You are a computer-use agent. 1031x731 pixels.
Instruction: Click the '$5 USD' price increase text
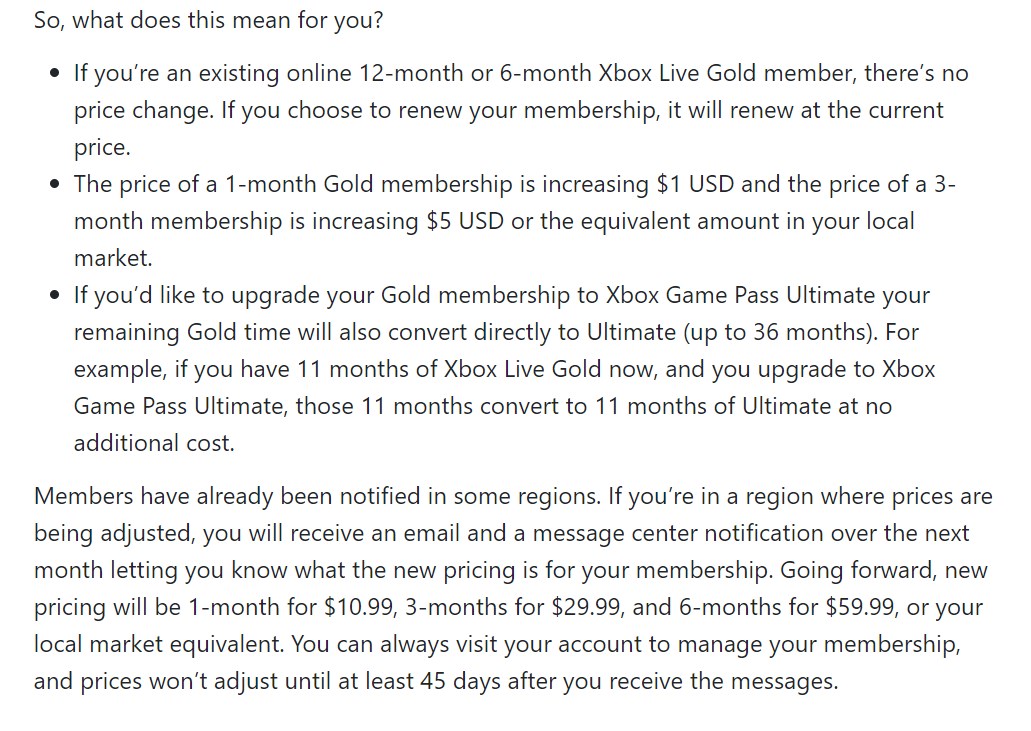(465, 221)
